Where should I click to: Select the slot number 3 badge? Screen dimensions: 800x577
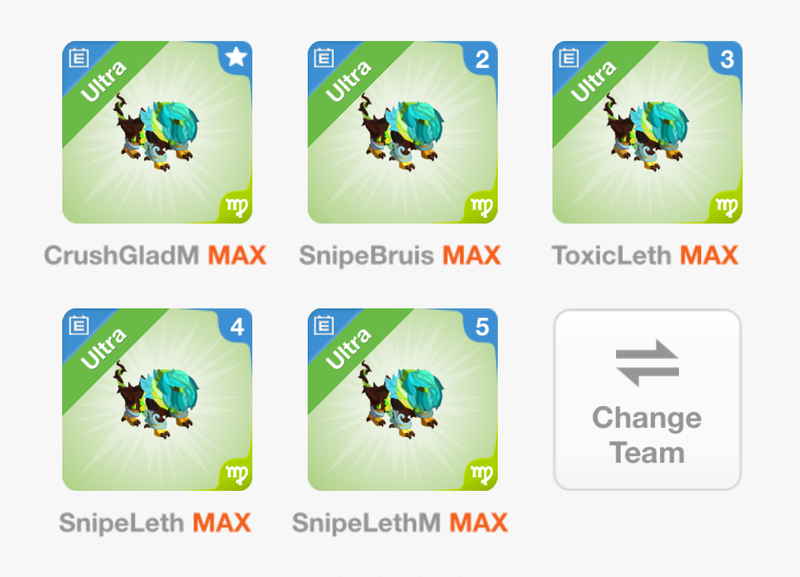727,60
